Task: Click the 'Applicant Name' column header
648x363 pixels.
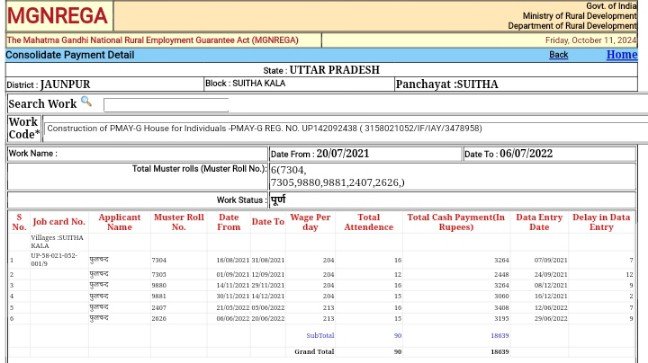Action: (x=119, y=222)
